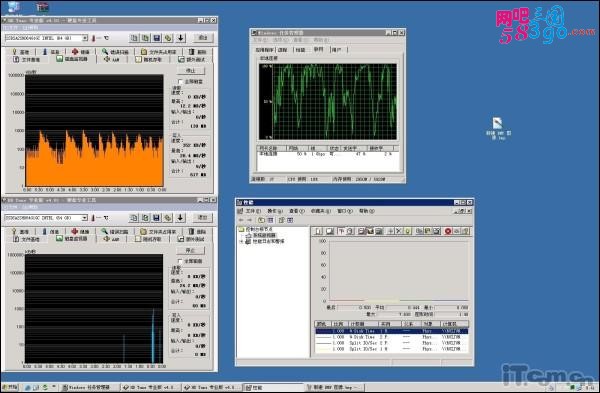This screenshot has height=393, width=600.
Task: Click the Windows 任务管理器 taskbar button
Action: [x=90, y=388]
